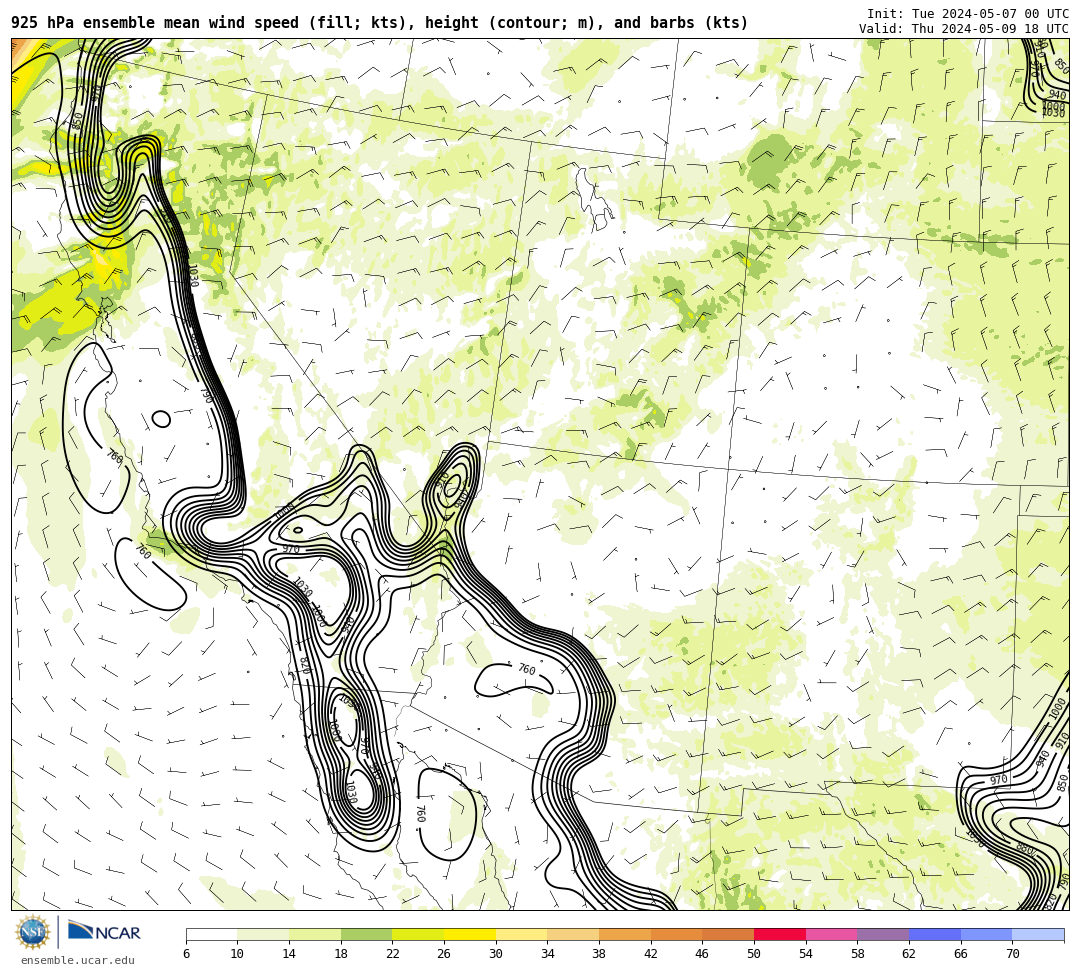Pick the purple 58–62 kts colorbar segment
The image size is (1080, 973).
tap(883, 934)
